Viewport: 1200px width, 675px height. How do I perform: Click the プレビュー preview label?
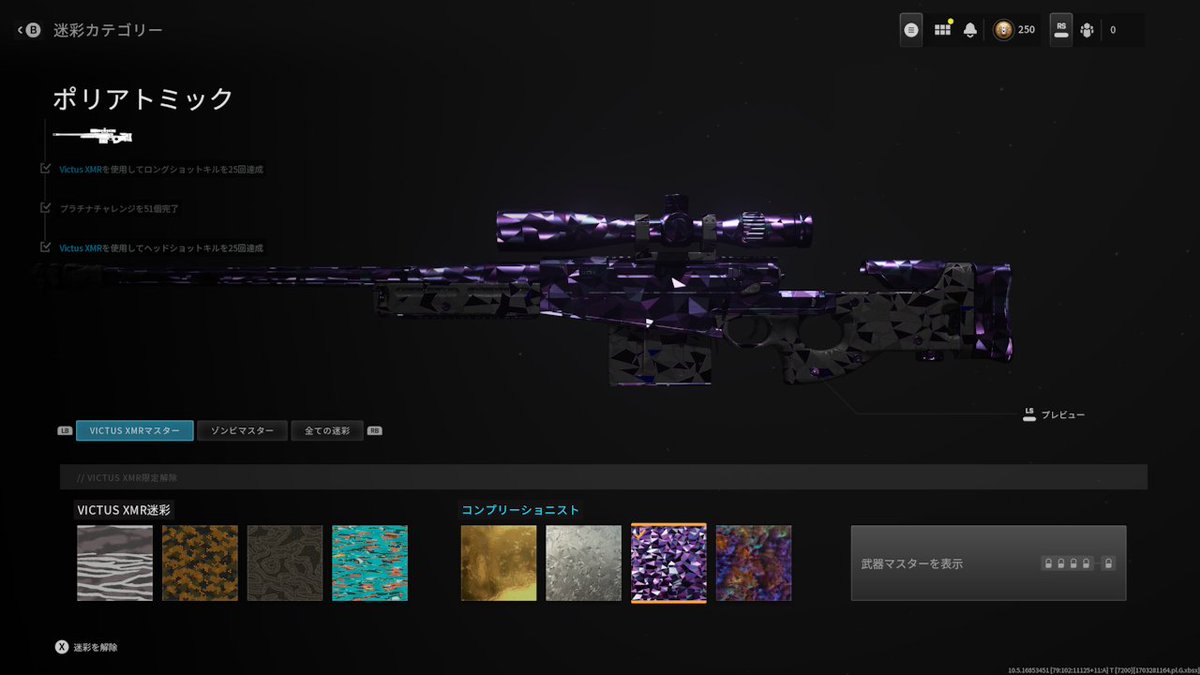click(1063, 414)
